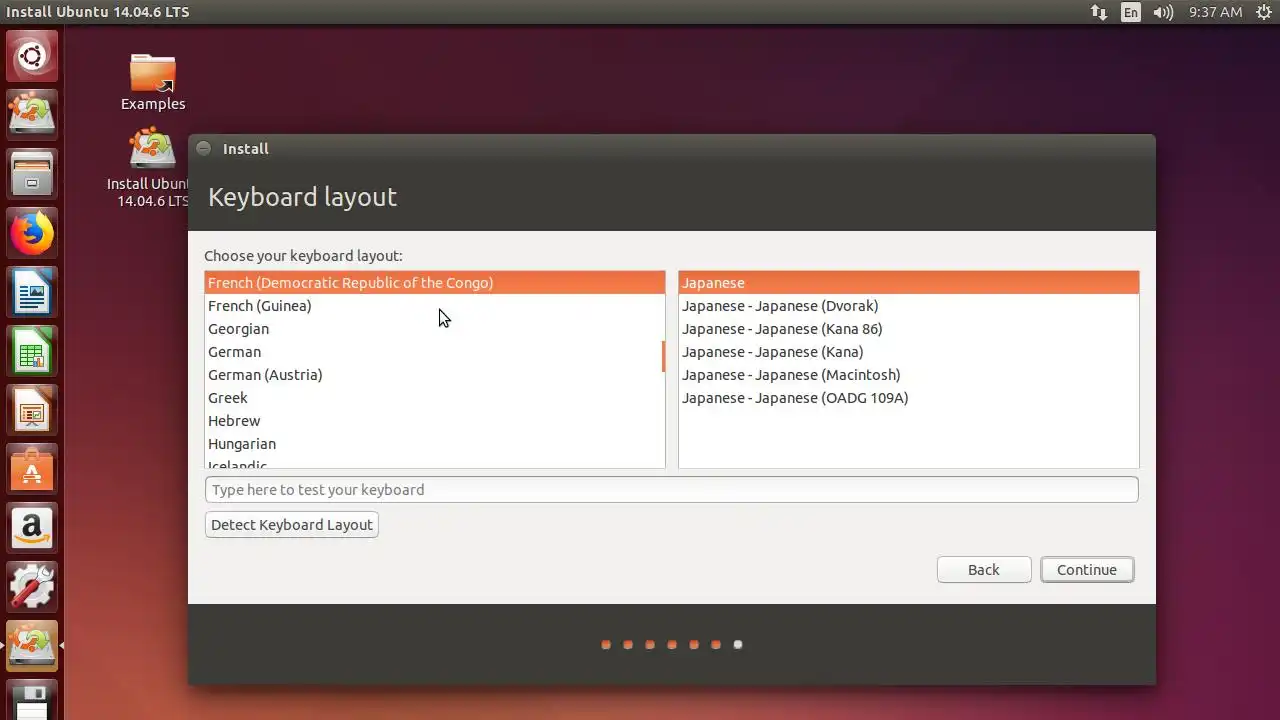Select Georgian keyboard layout
This screenshot has width=1280, height=720.
point(434,329)
